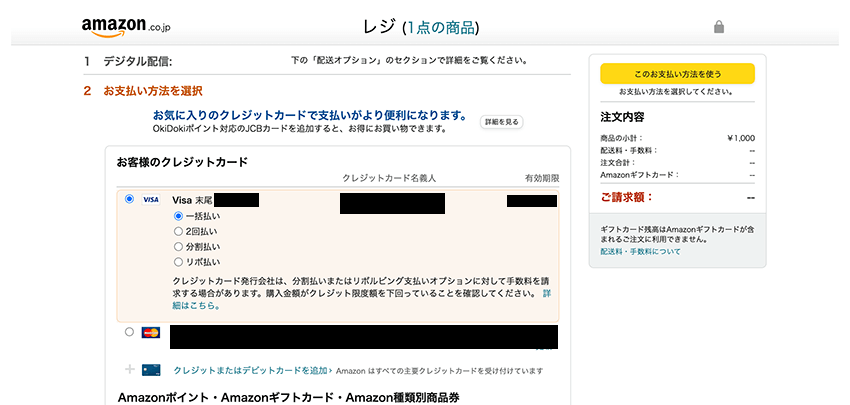Click お客様のクレジットカード heading
This screenshot has height=405, width=850.
(182, 162)
